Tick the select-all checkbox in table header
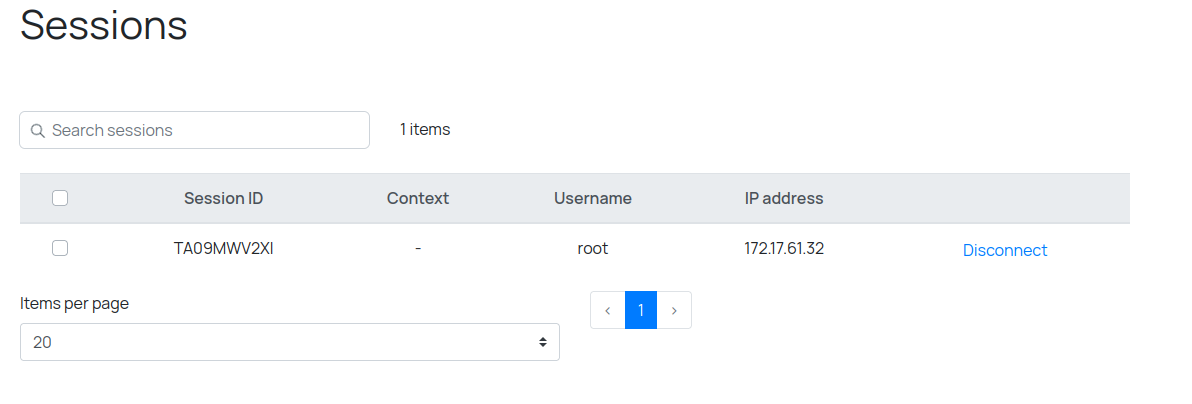Image resolution: width=1192 pixels, height=404 pixels. pyautogui.click(x=60, y=198)
